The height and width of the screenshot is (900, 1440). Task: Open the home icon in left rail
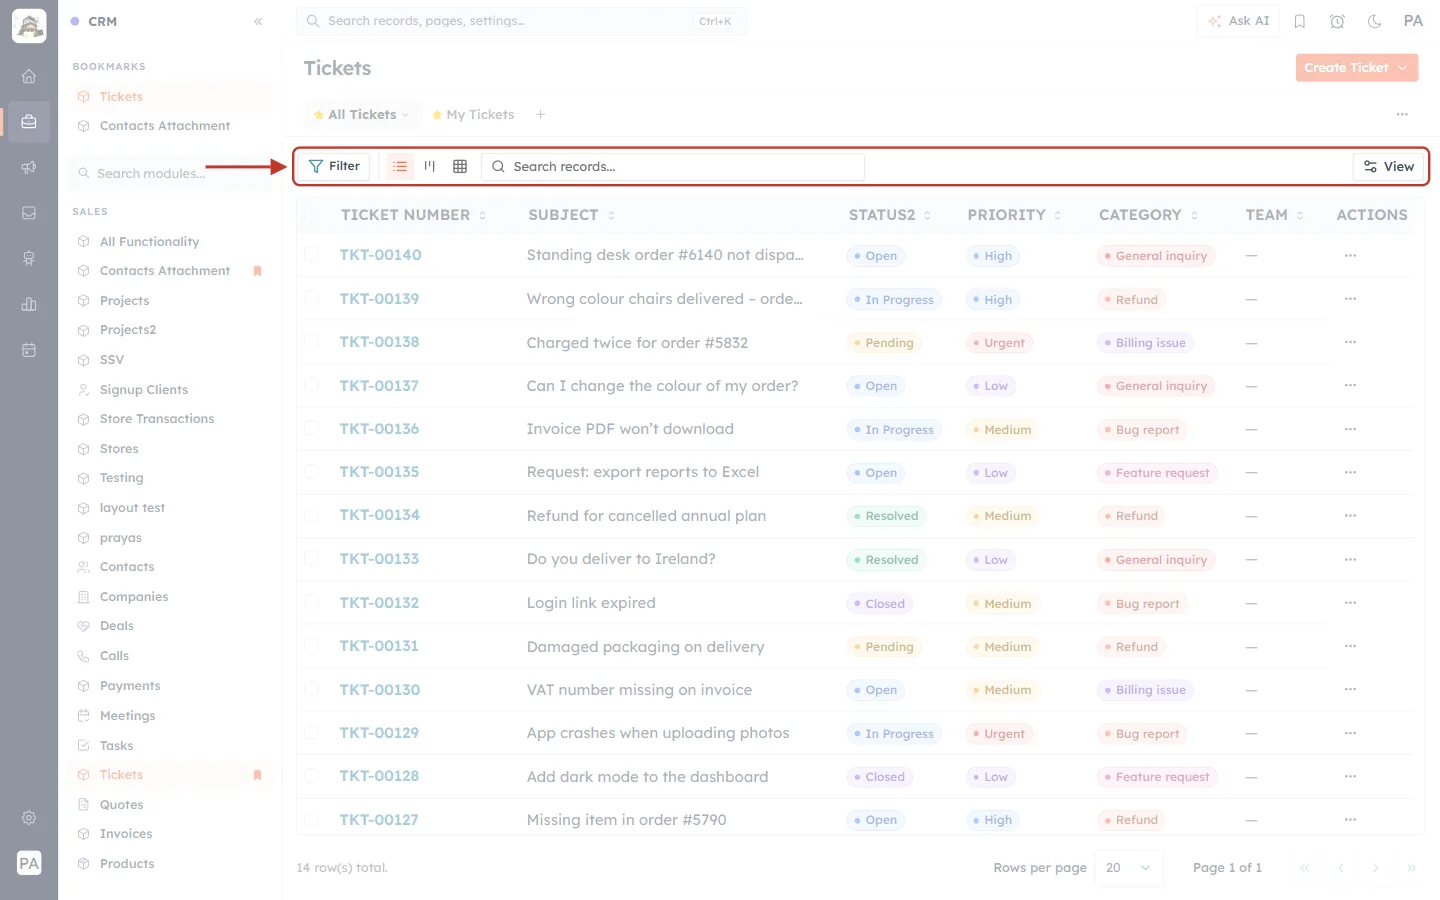[29, 76]
